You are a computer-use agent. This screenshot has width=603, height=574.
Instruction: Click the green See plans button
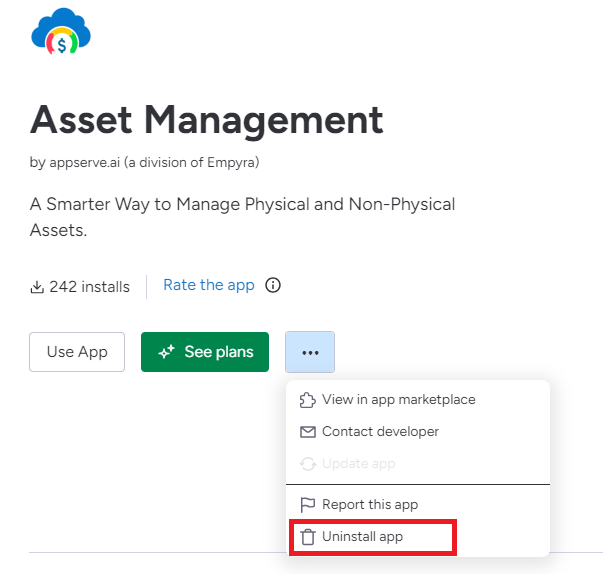point(205,352)
